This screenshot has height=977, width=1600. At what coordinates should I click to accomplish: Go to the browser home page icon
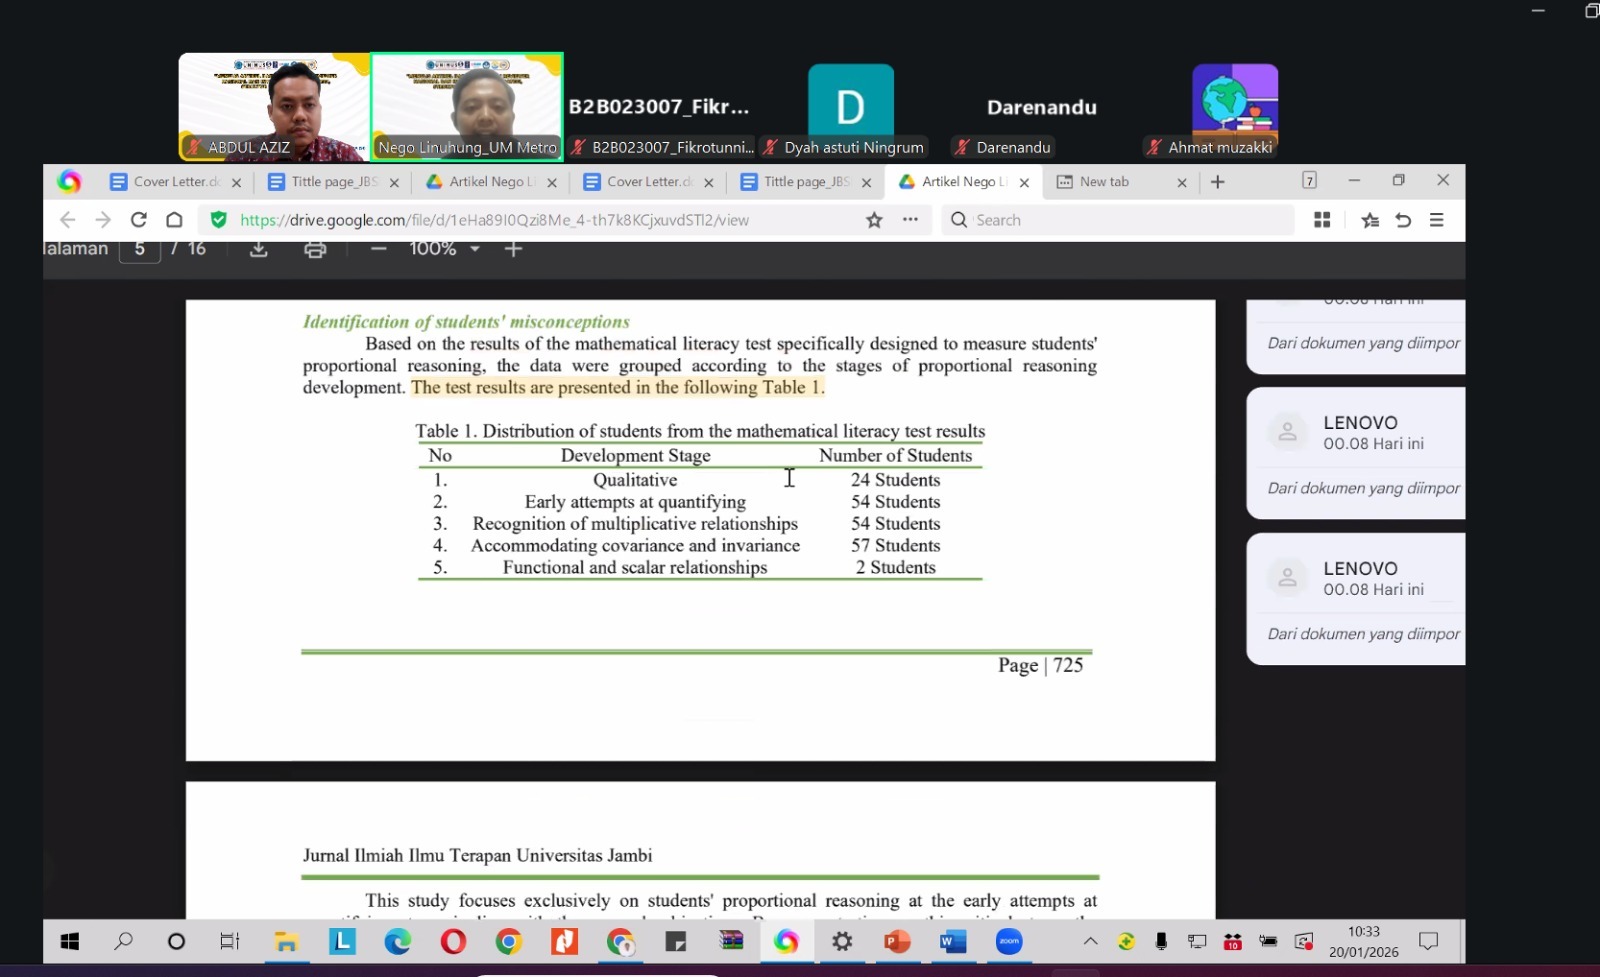point(174,220)
